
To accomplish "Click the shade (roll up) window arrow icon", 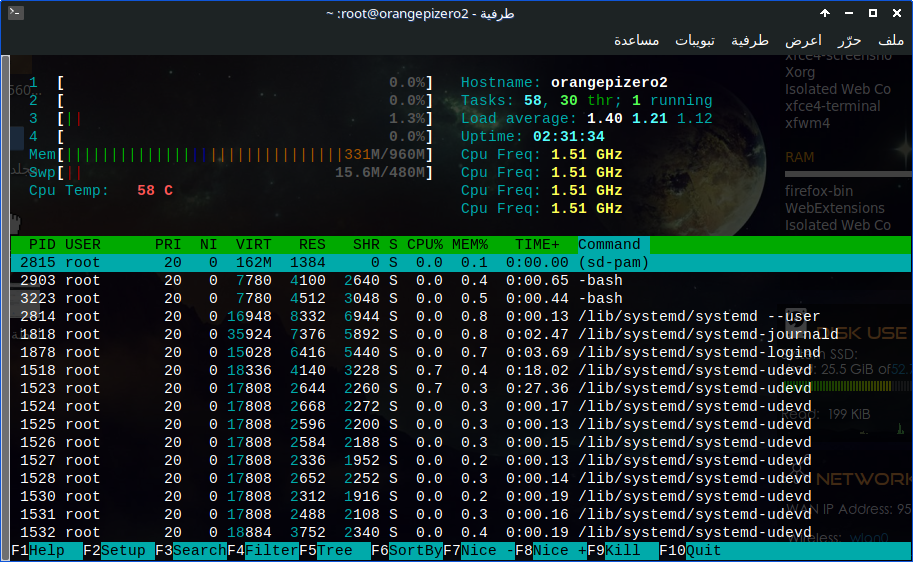I will click(825, 14).
